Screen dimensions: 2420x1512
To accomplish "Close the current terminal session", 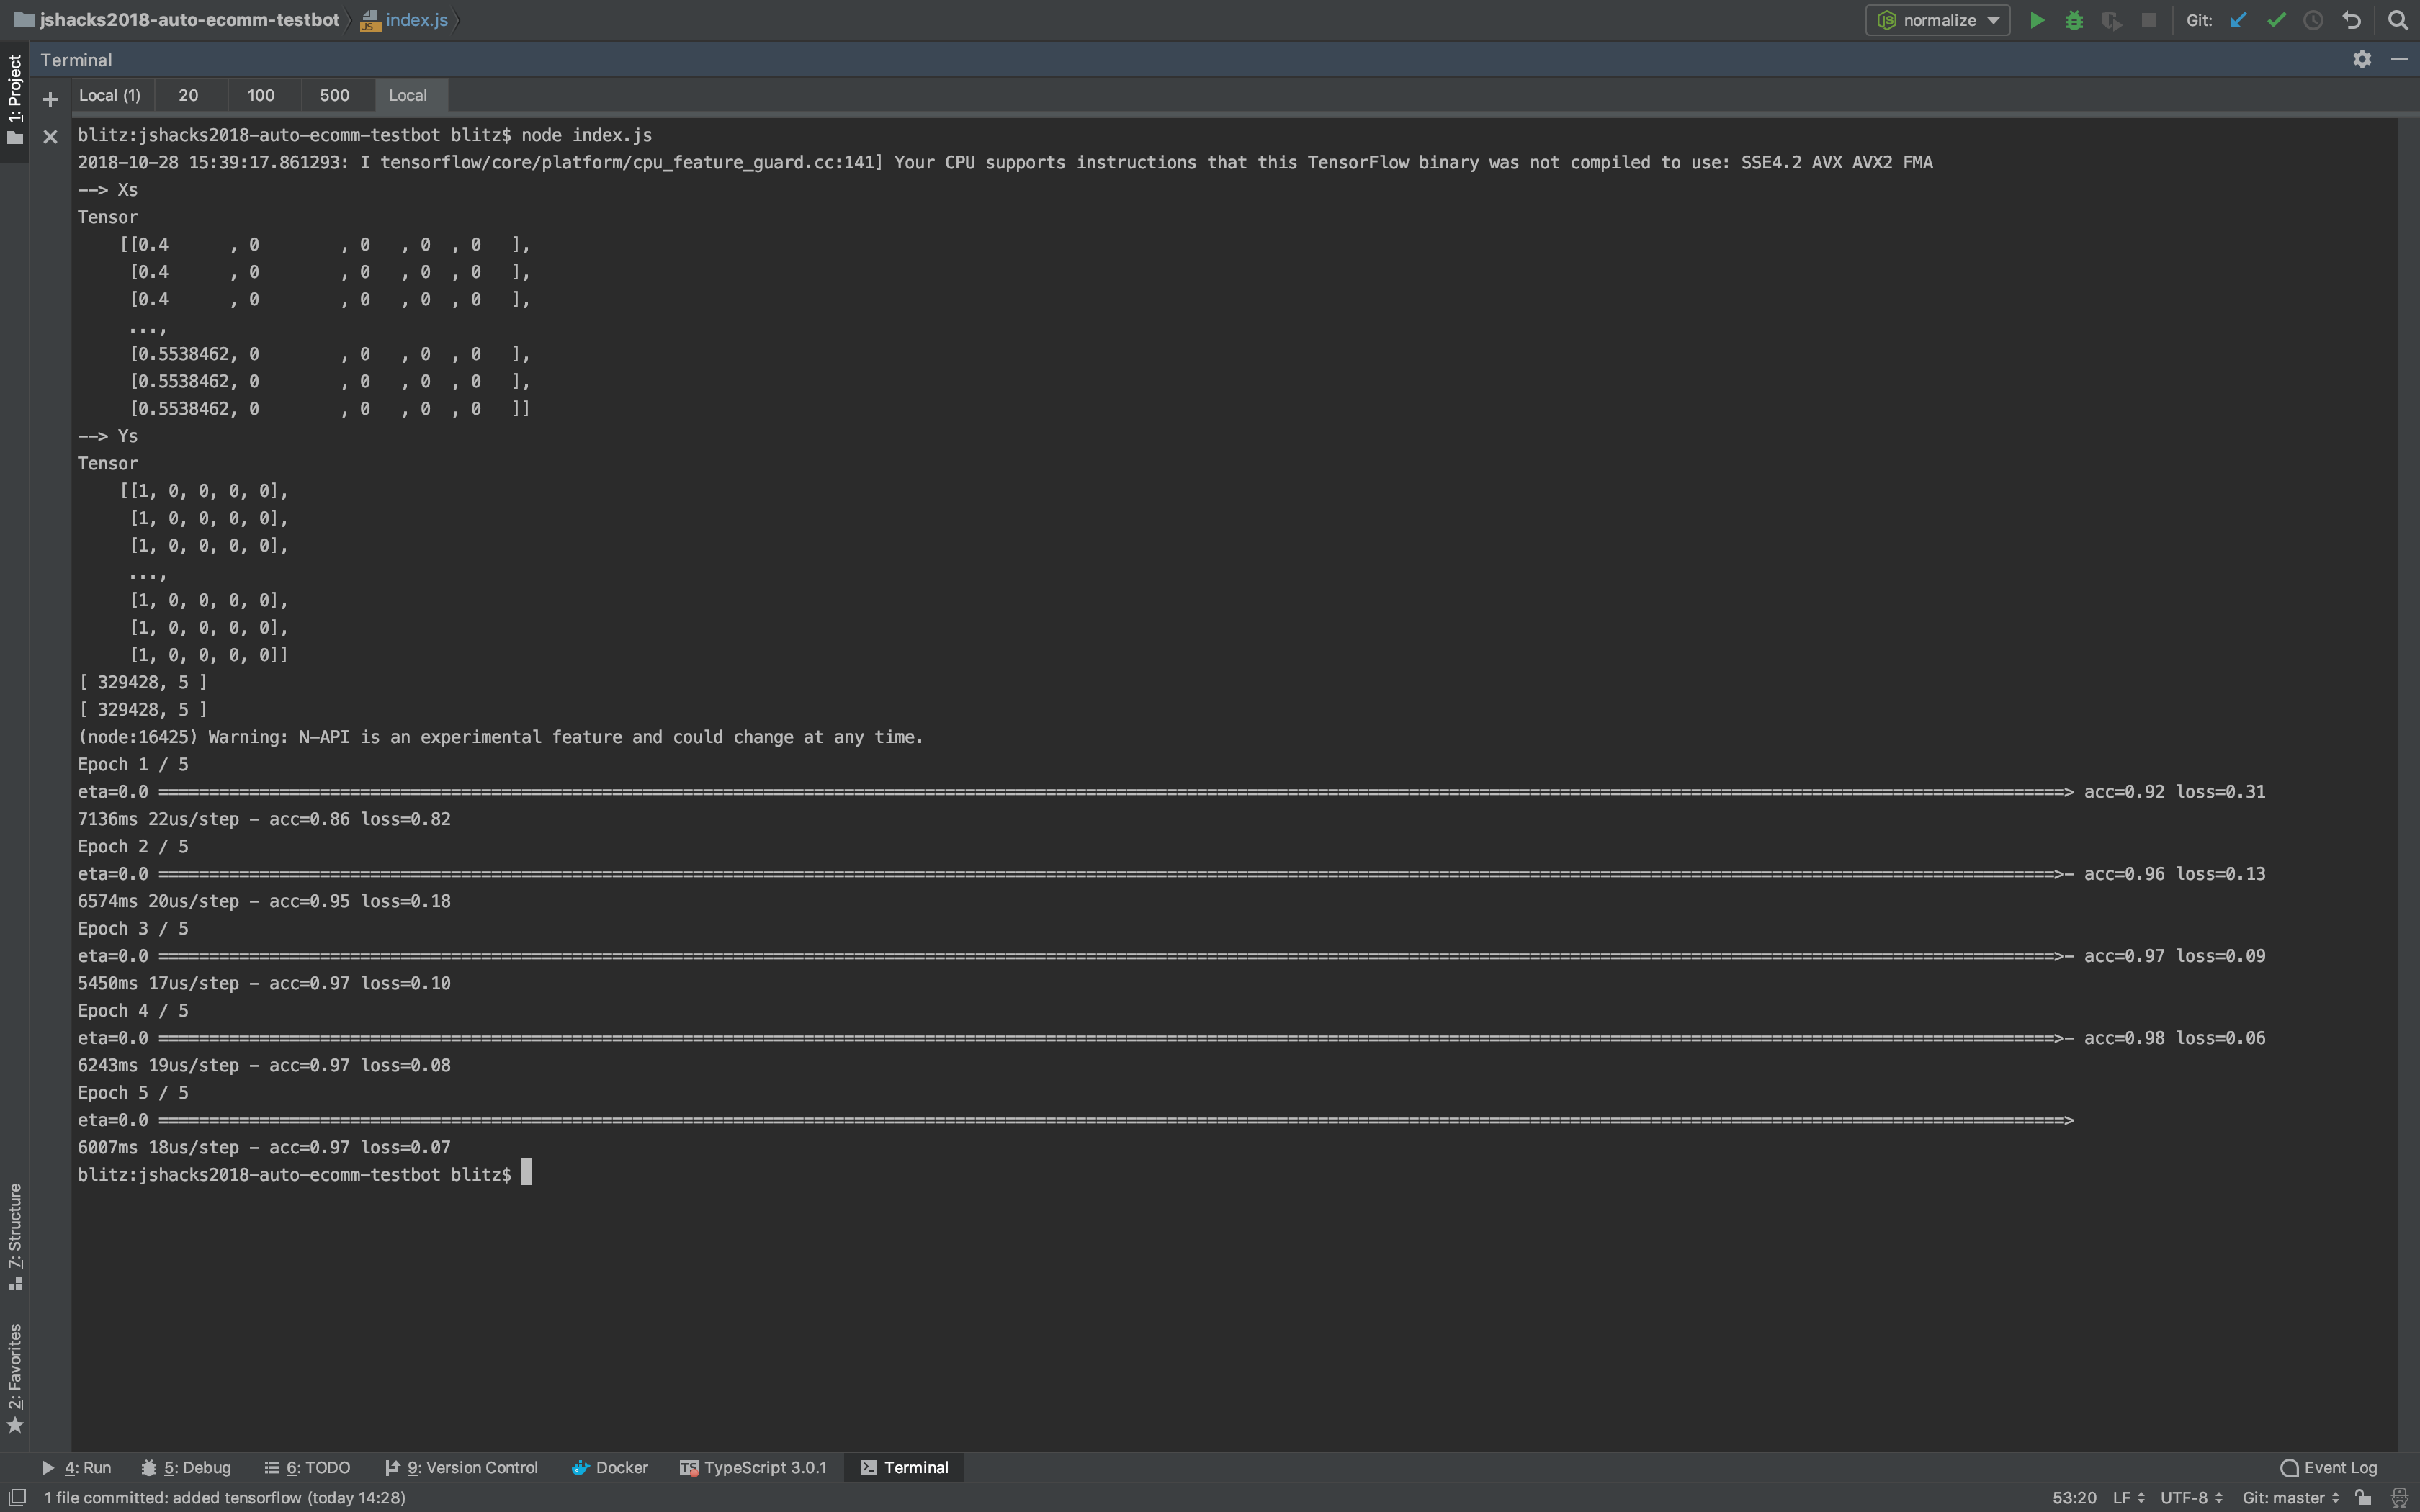I will click(x=50, y=136).
